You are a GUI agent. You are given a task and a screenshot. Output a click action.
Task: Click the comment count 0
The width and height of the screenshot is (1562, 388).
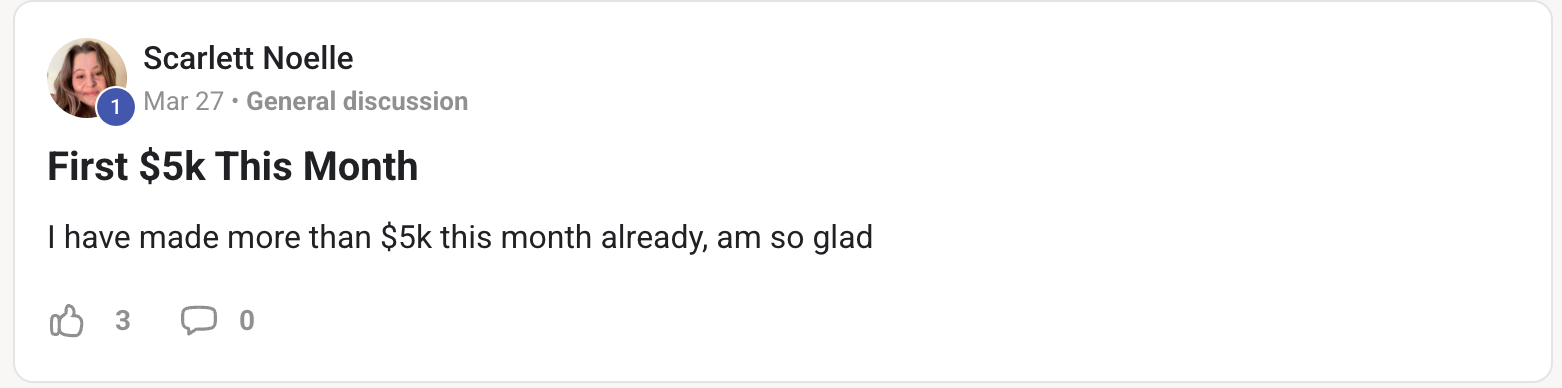247,321
